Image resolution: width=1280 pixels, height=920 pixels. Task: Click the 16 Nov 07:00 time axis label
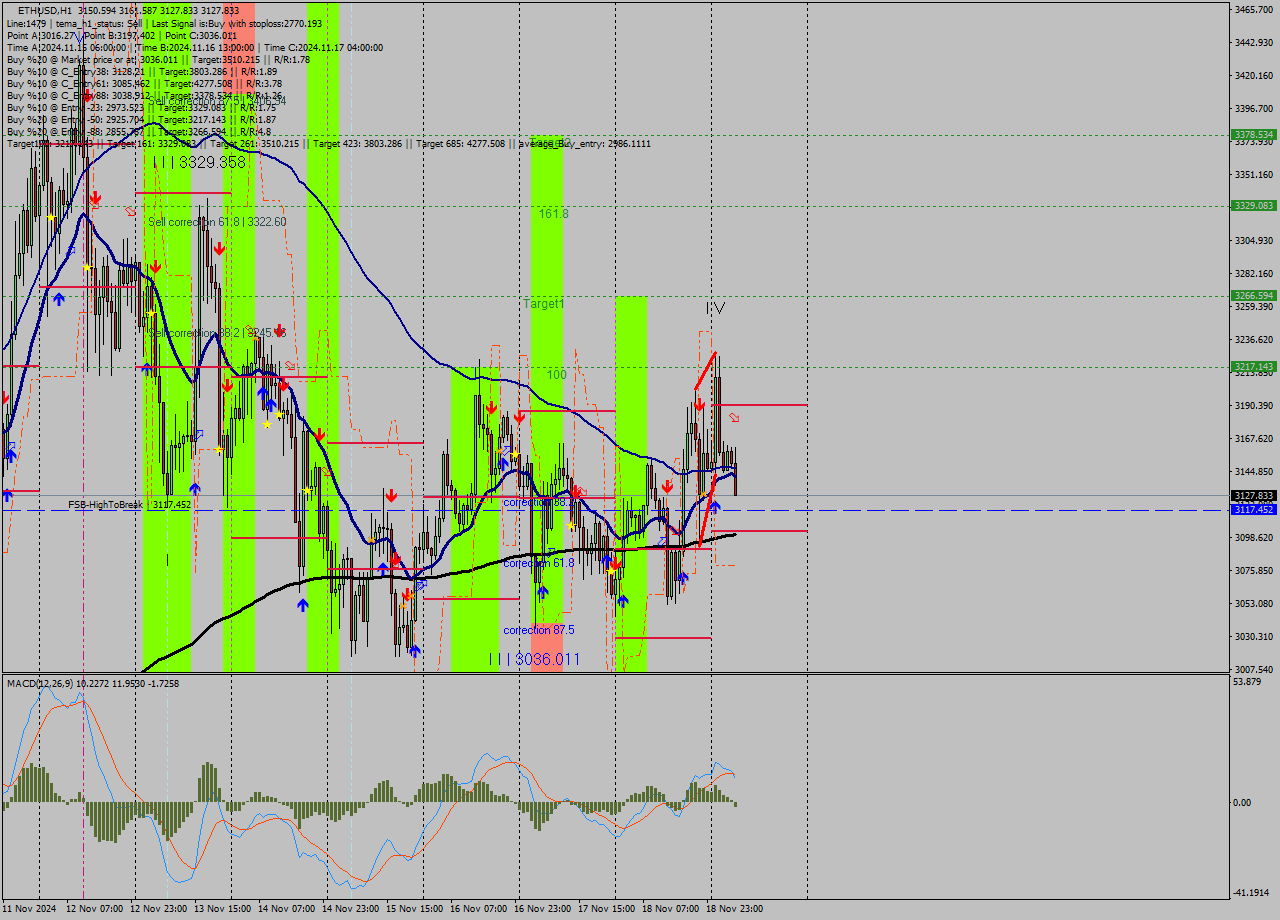click(479, 909)
